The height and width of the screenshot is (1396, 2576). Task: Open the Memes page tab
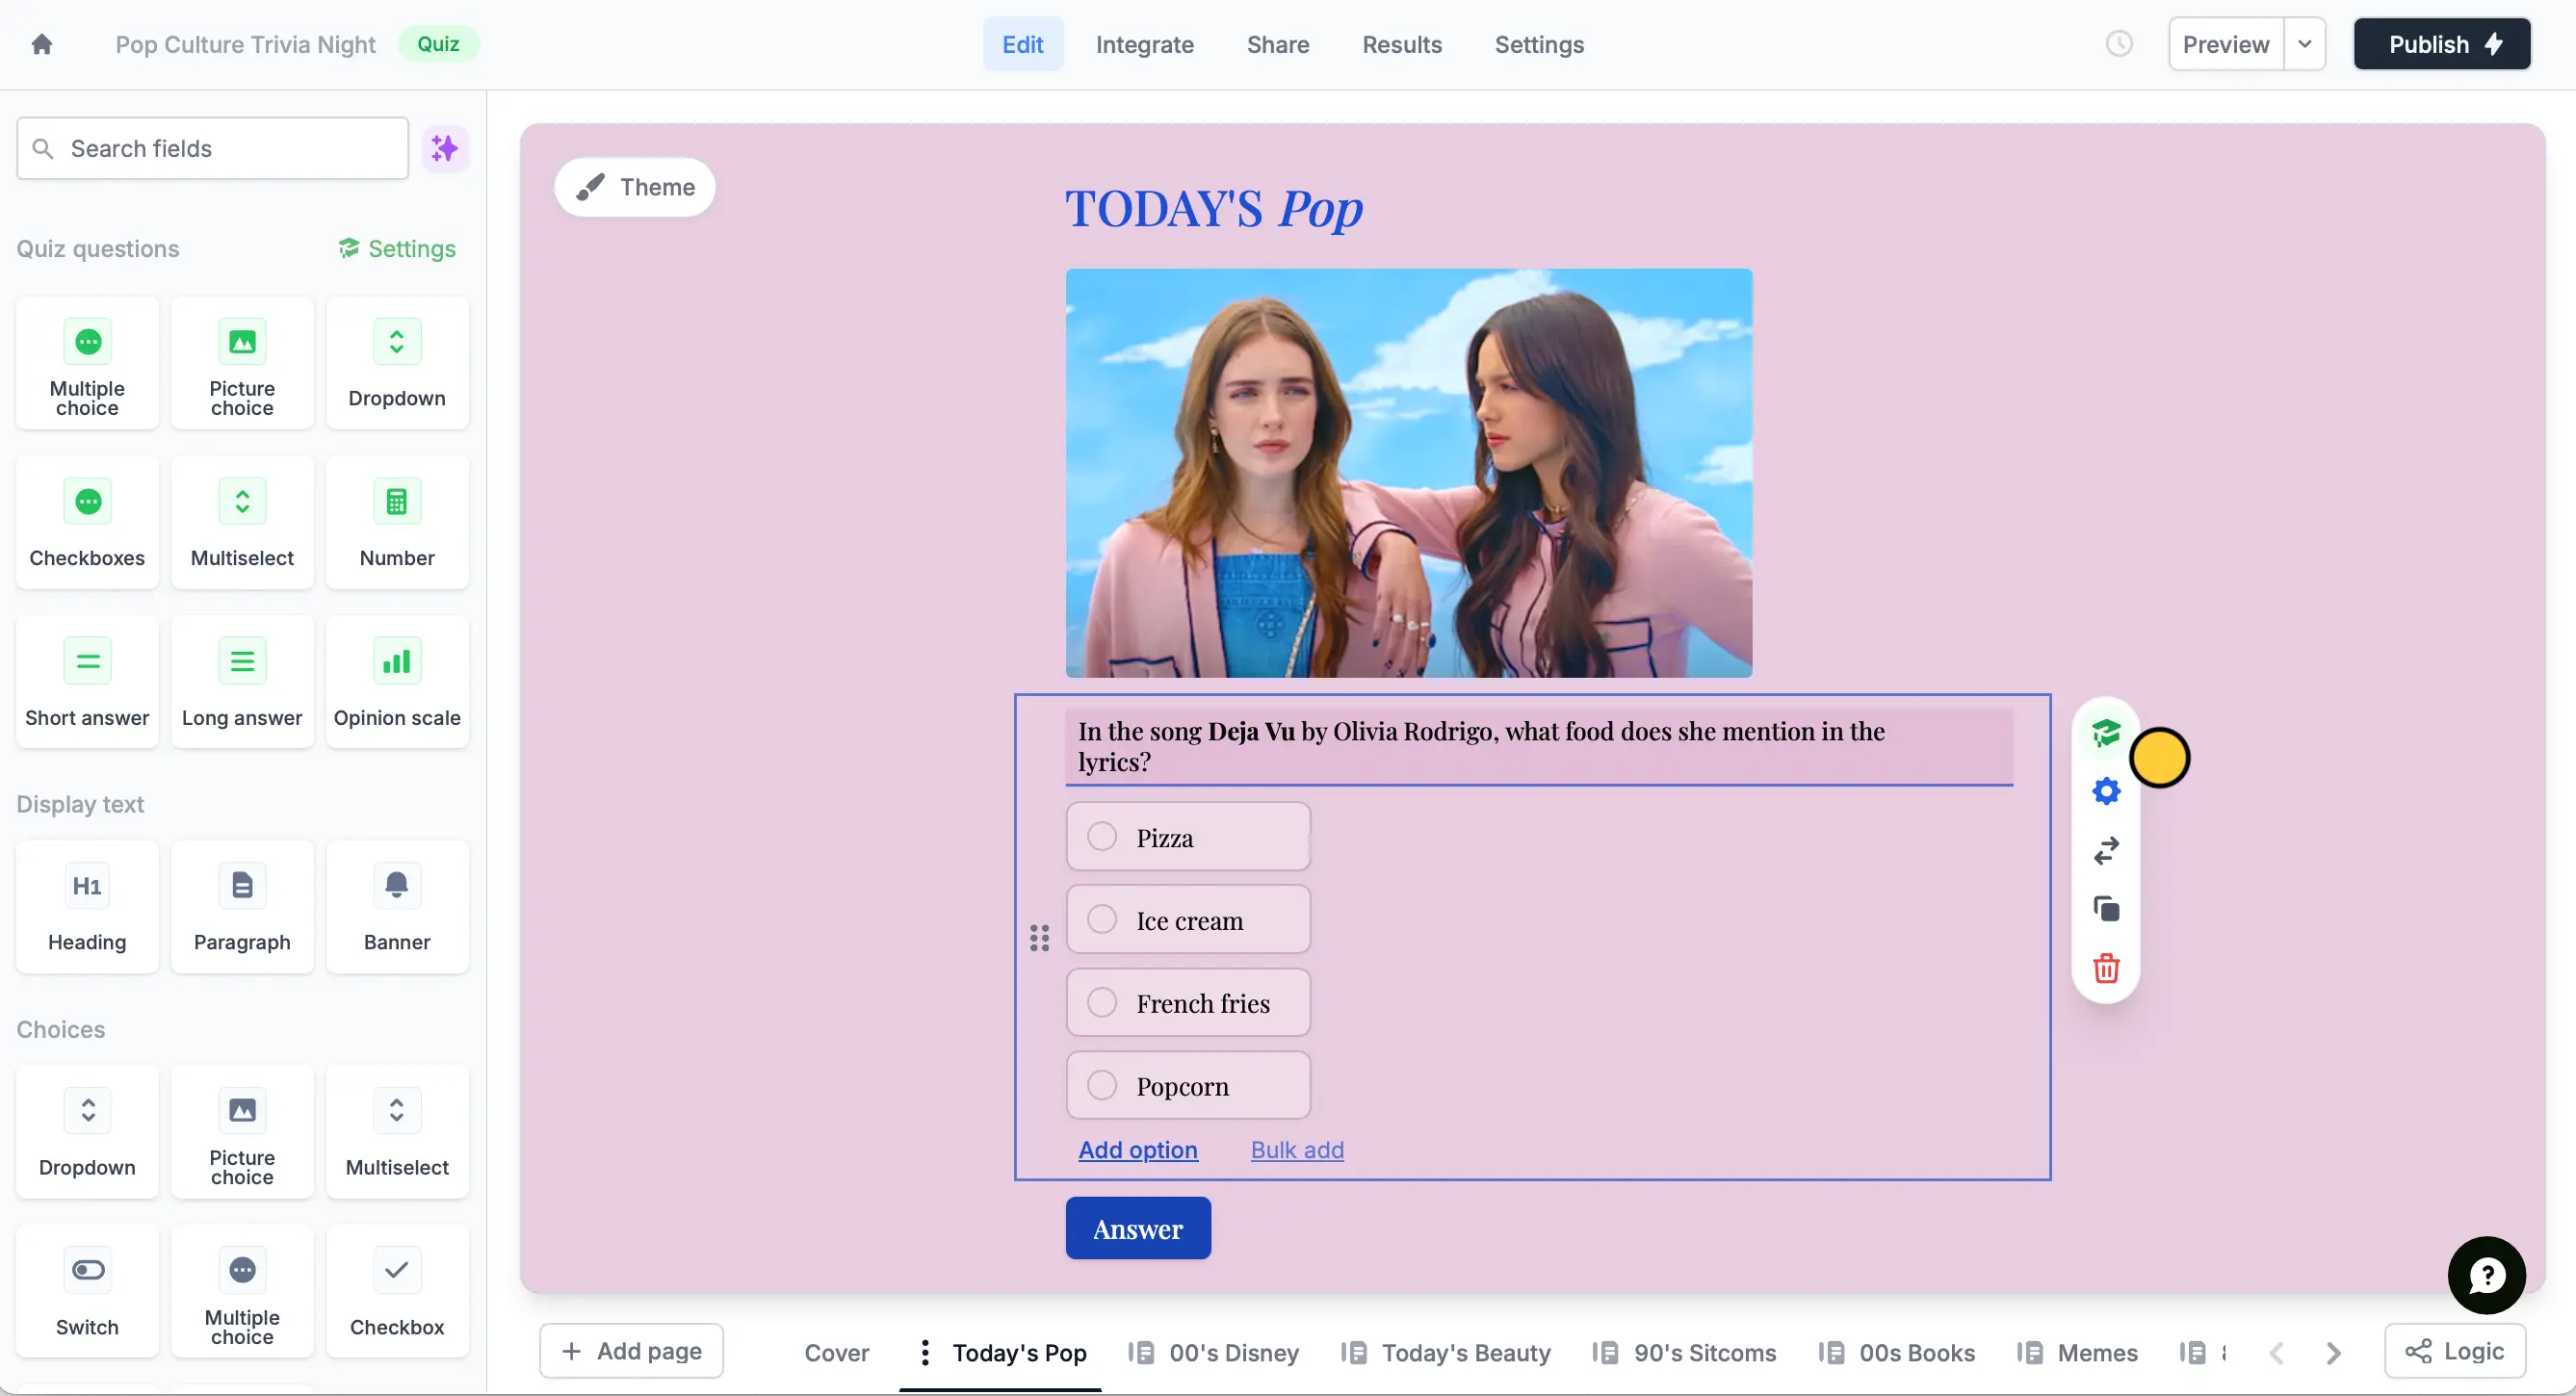click(2077, 1353)
